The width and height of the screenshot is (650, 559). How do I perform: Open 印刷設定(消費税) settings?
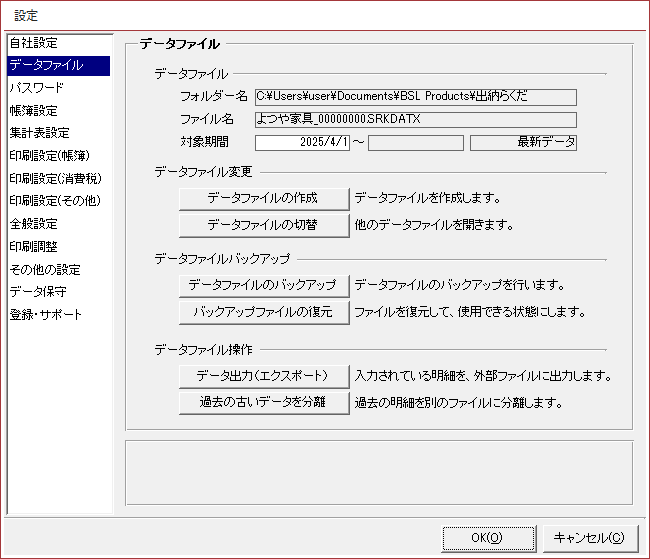54,179
